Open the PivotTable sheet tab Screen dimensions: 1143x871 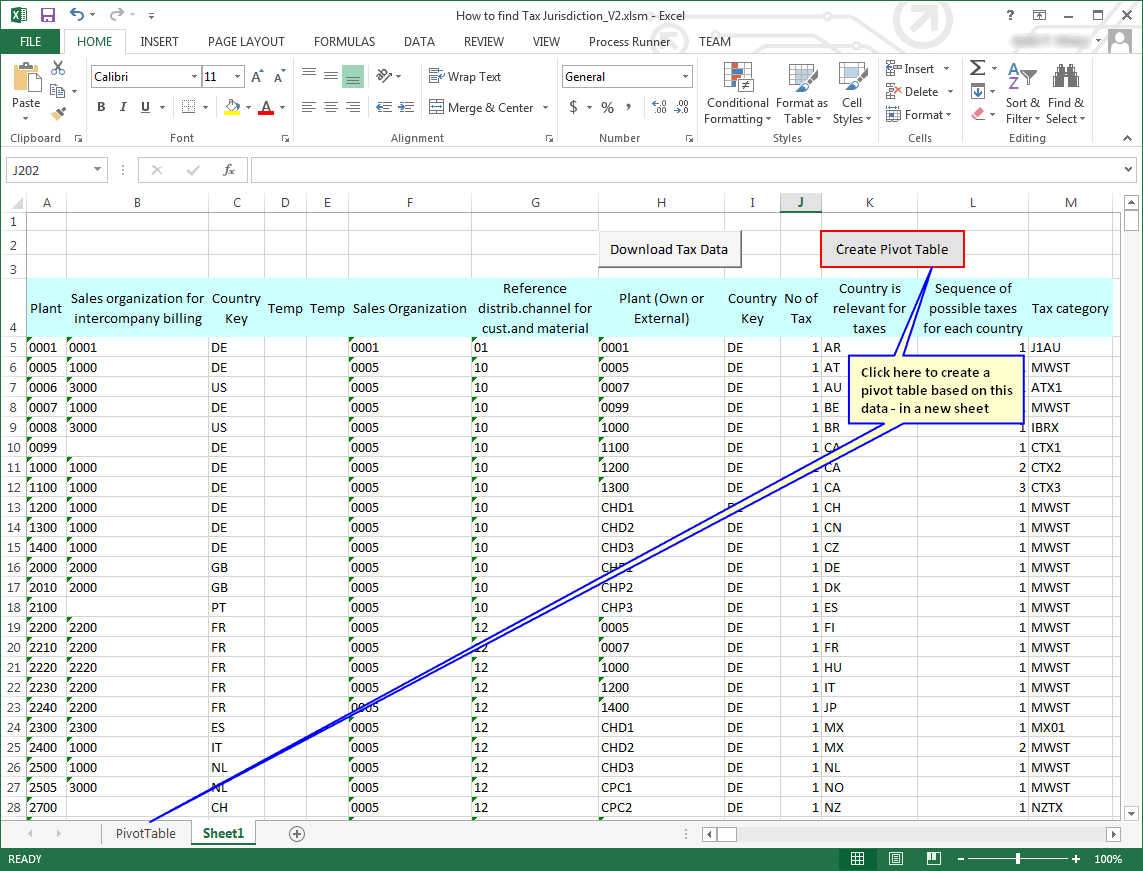(x=145, y=833)
